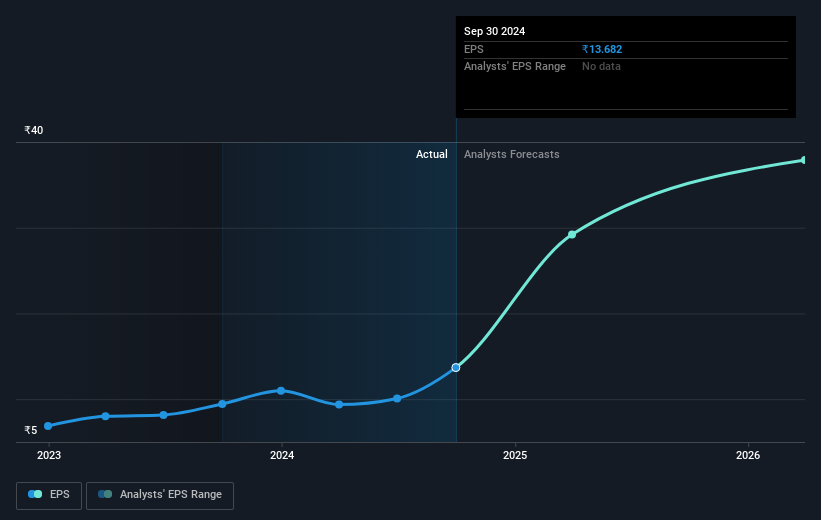Click the ₹40 y-axis label

[x=34, y=130]
